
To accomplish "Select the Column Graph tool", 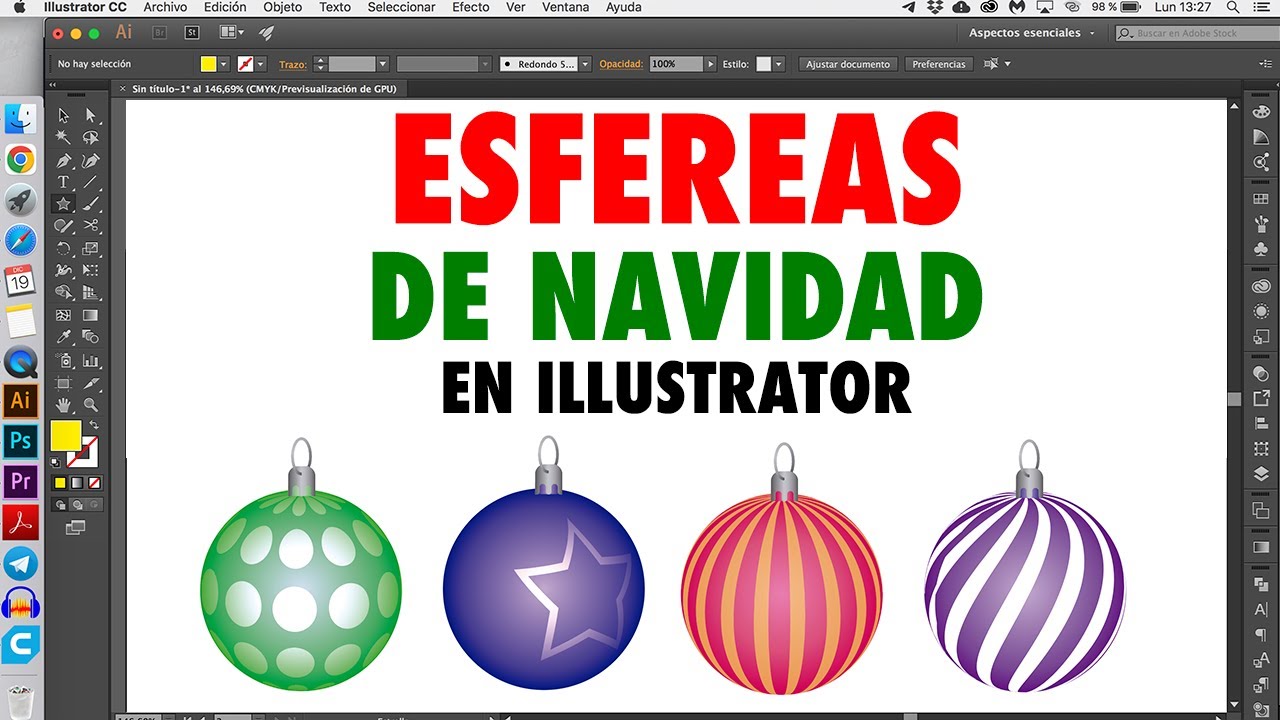I will 91,360.
